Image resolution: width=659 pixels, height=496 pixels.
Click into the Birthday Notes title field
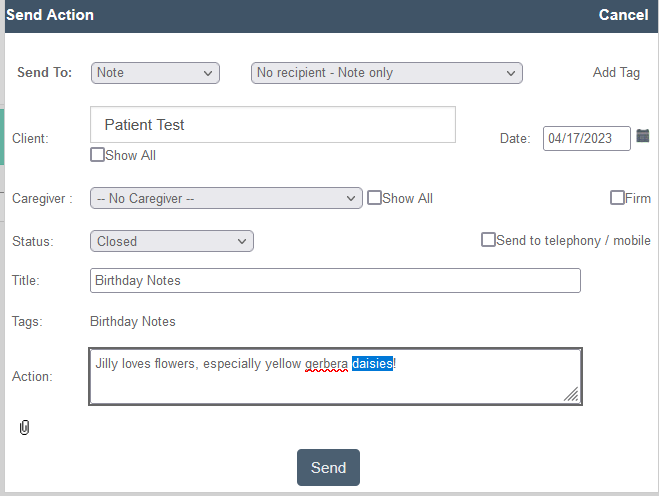pos(335,280)
